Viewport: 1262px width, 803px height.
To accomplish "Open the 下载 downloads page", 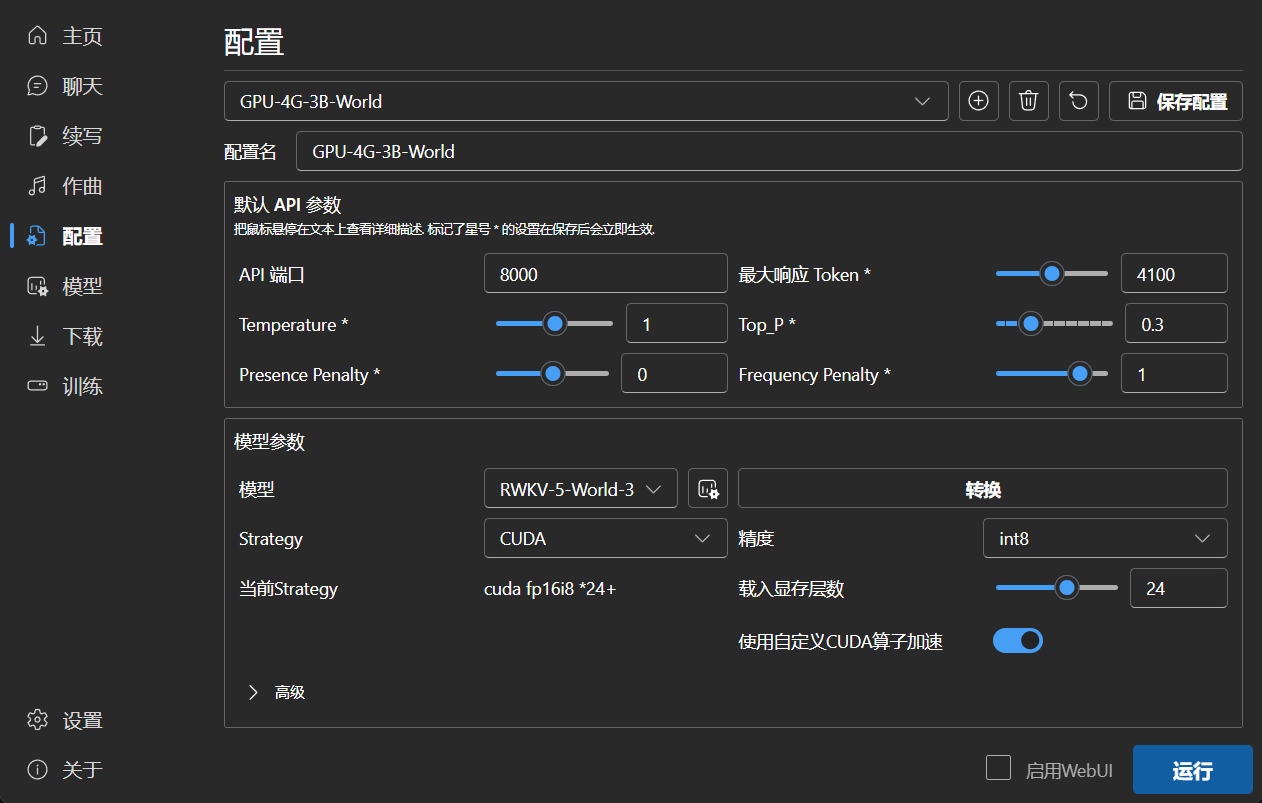I will tap(66, 337).
